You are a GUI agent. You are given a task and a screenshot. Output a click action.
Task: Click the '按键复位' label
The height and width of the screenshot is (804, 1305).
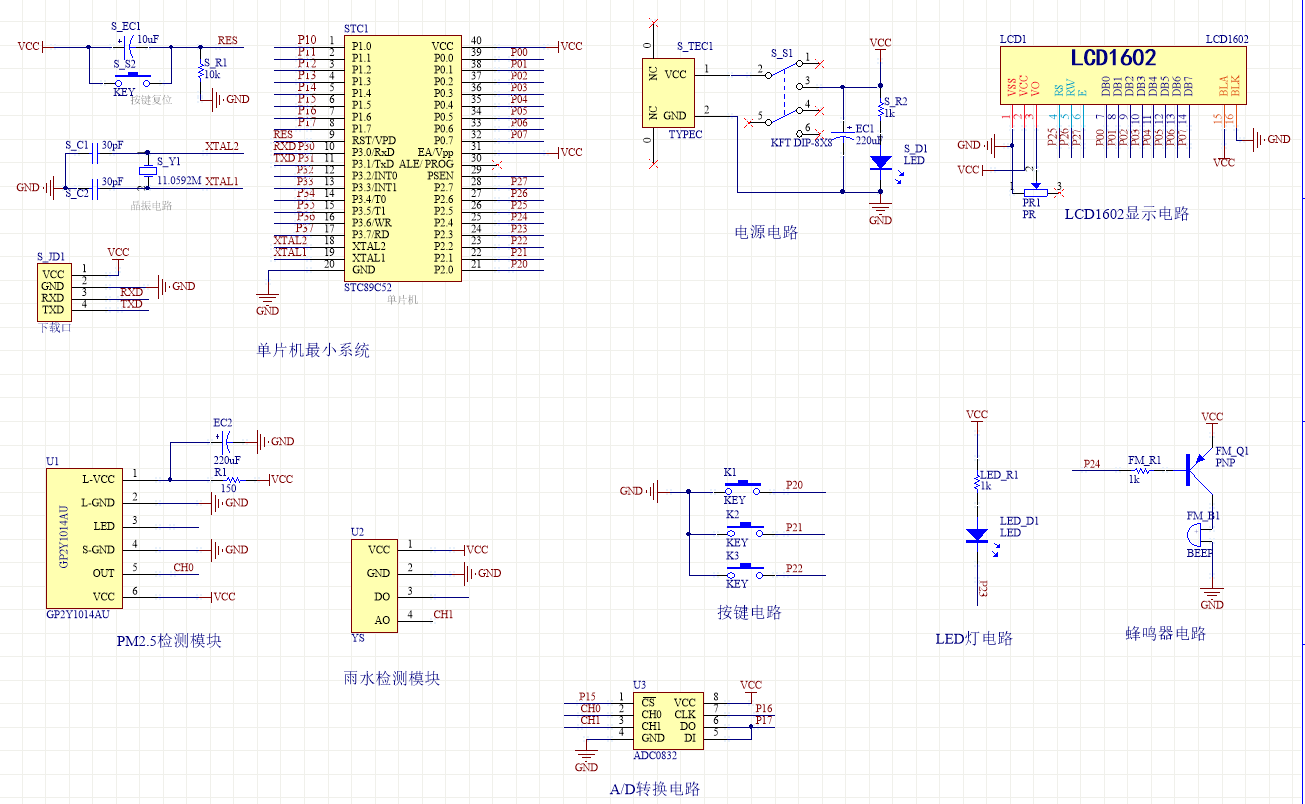pos(152,100)
